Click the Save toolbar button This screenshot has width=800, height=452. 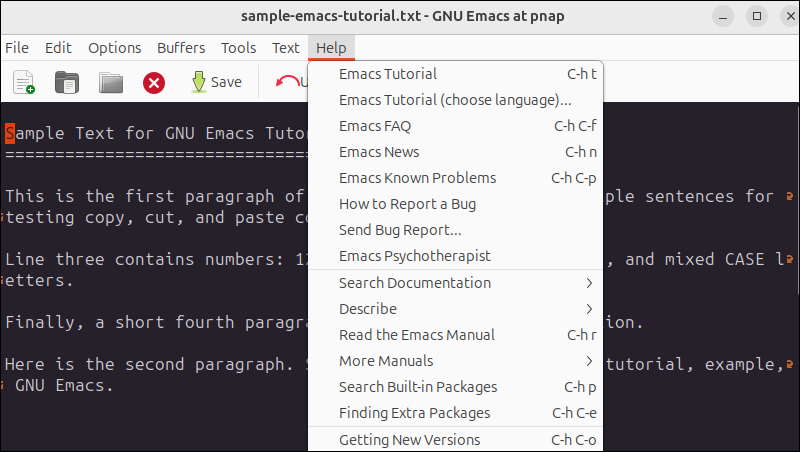214,82
